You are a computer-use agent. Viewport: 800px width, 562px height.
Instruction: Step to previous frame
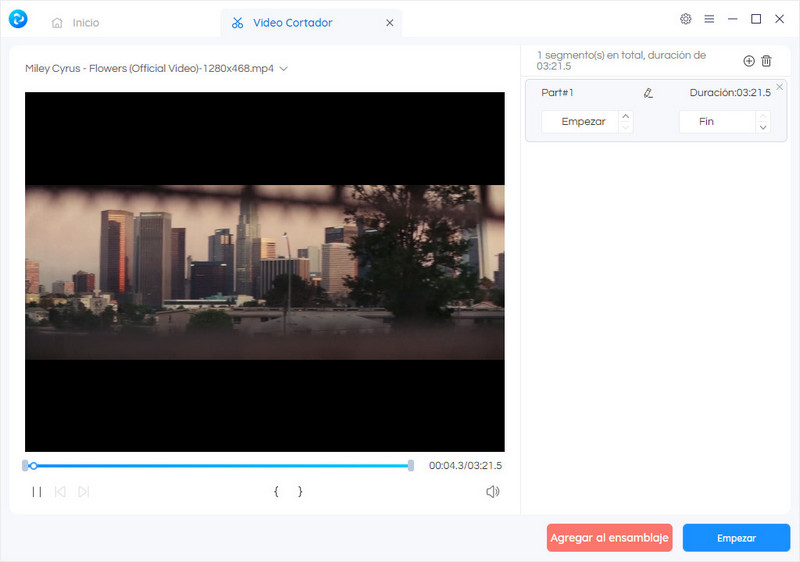(60, 492)
